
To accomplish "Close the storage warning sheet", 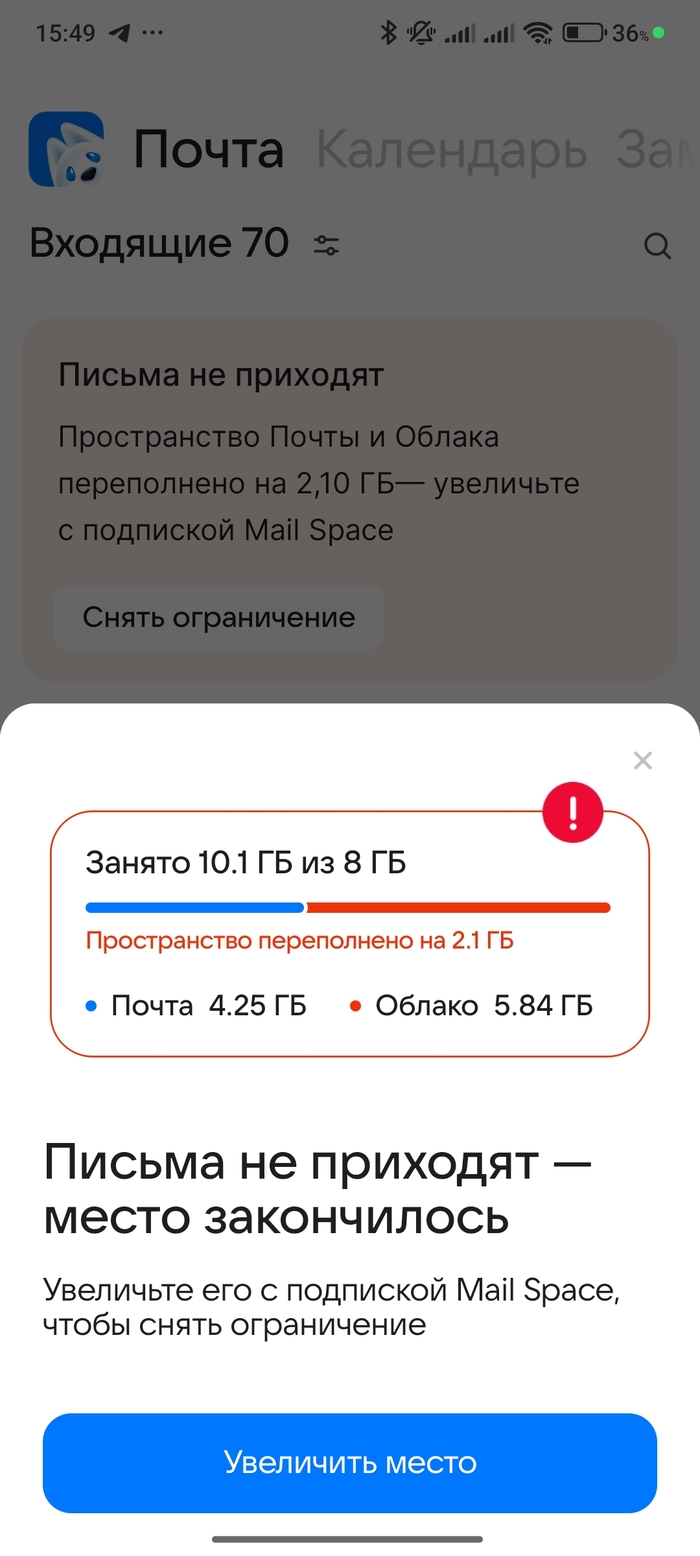I will (x=642, y=761).
